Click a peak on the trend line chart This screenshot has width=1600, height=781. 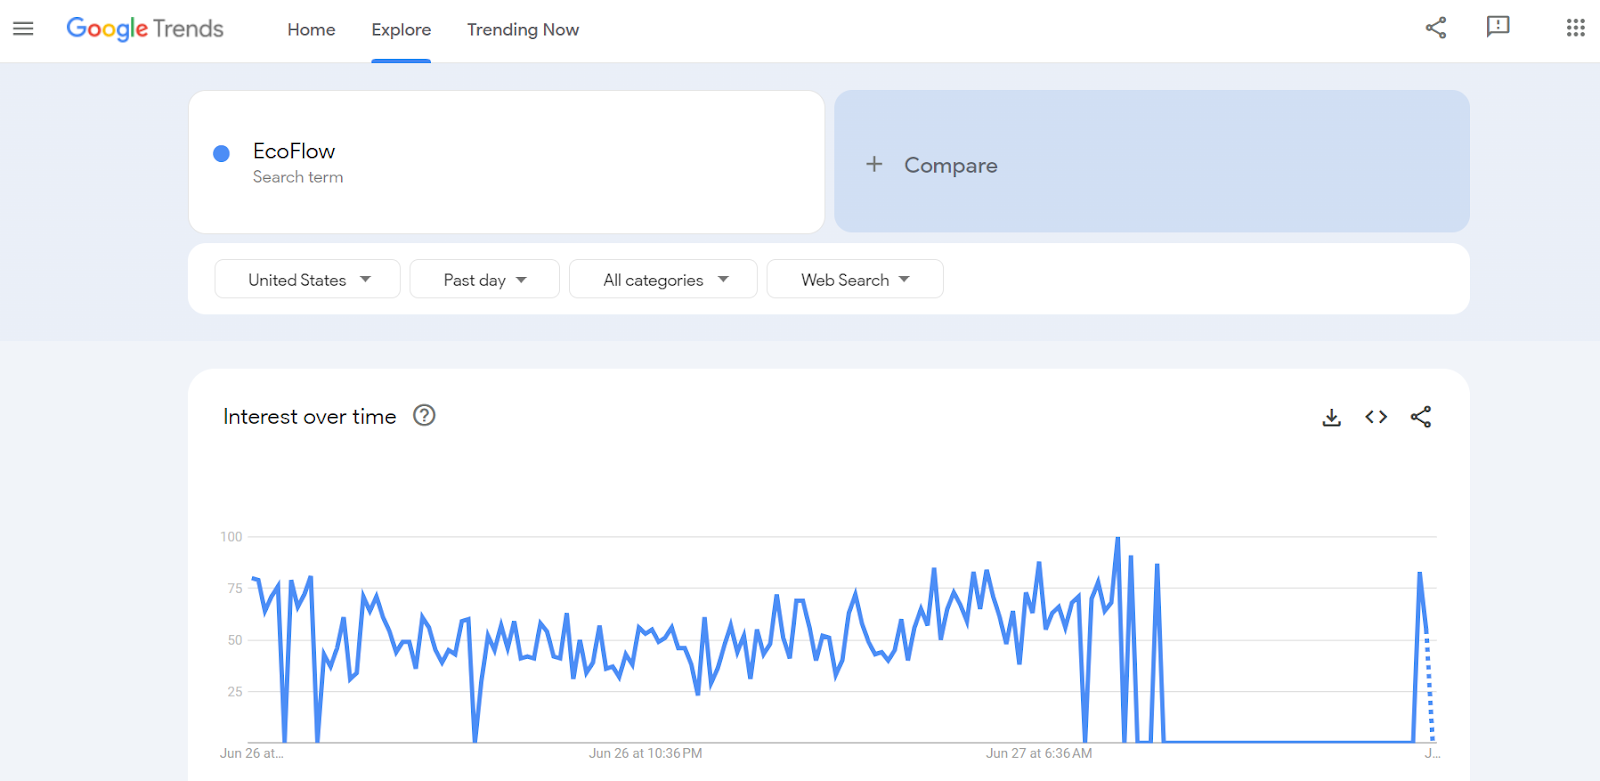pyautogui.click(x=1117, y=540)
